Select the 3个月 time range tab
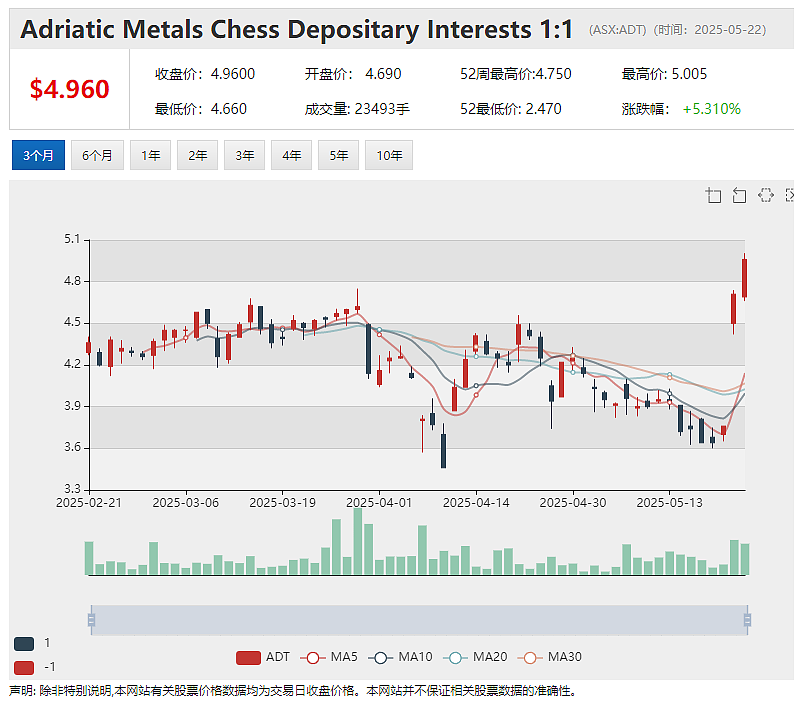 (38, 155)
